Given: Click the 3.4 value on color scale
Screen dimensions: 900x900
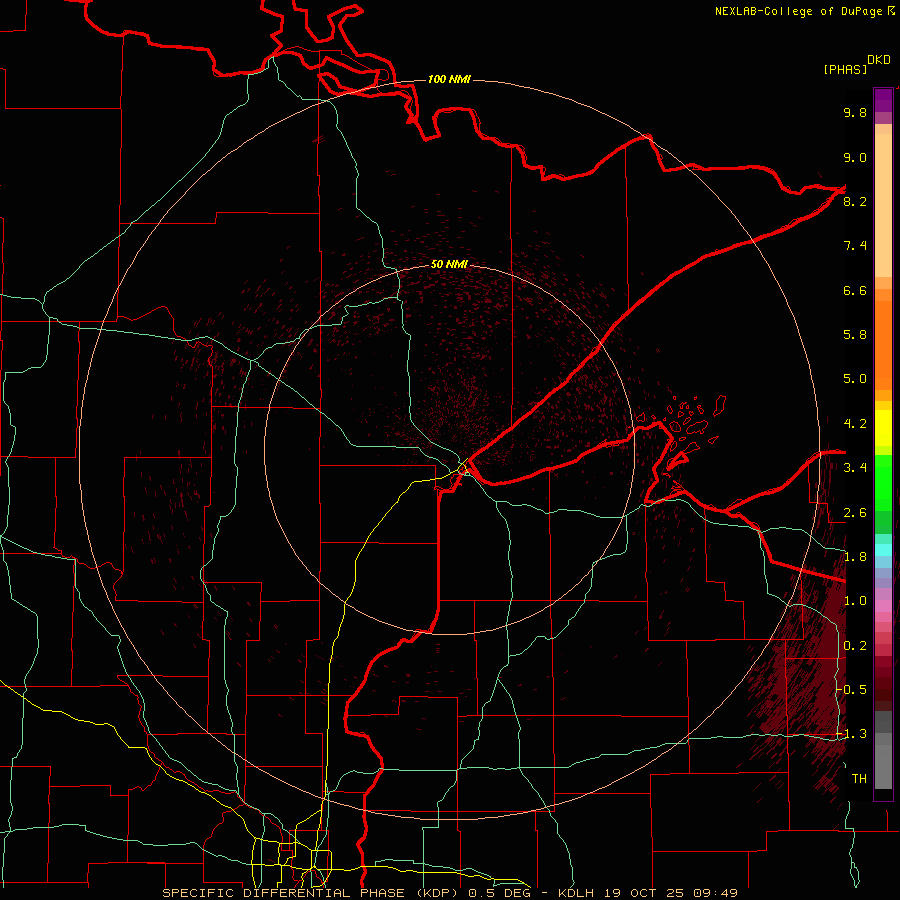Looking at the screenshot, I should (855, 468).
